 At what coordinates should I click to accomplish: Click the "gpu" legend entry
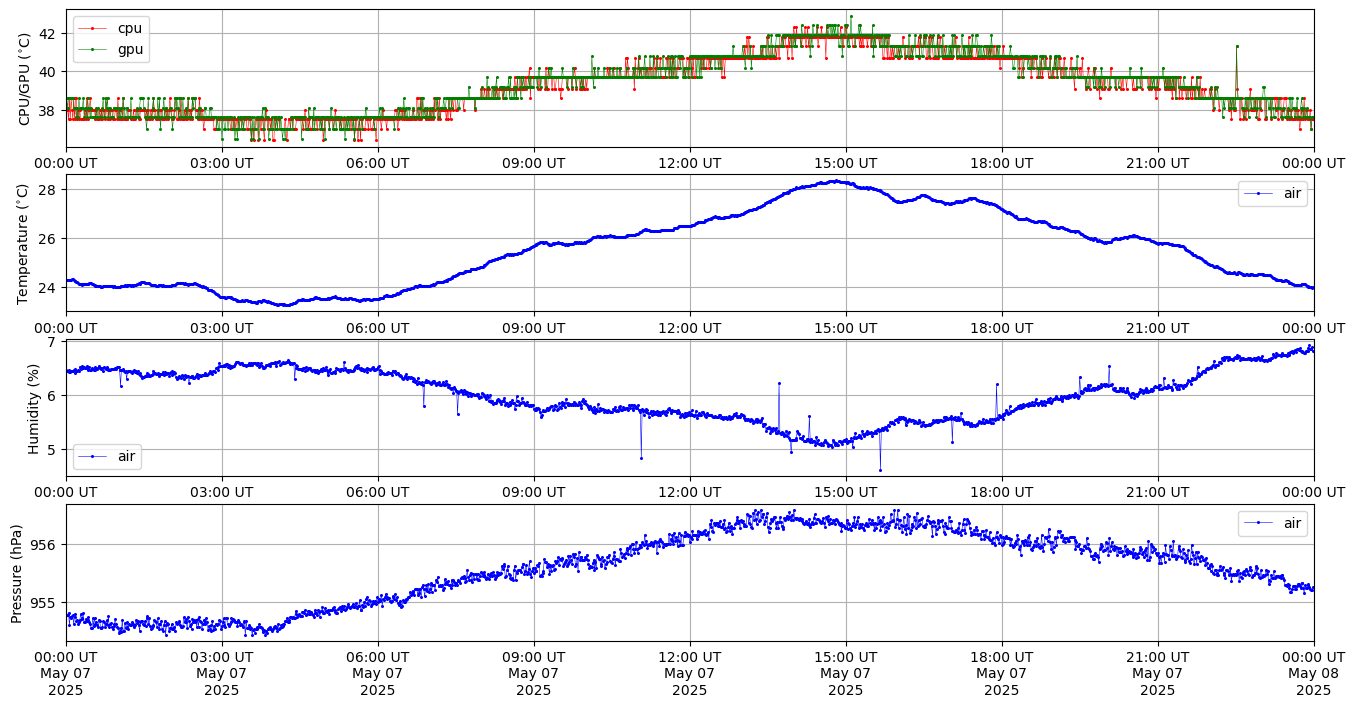click(111, 48)
